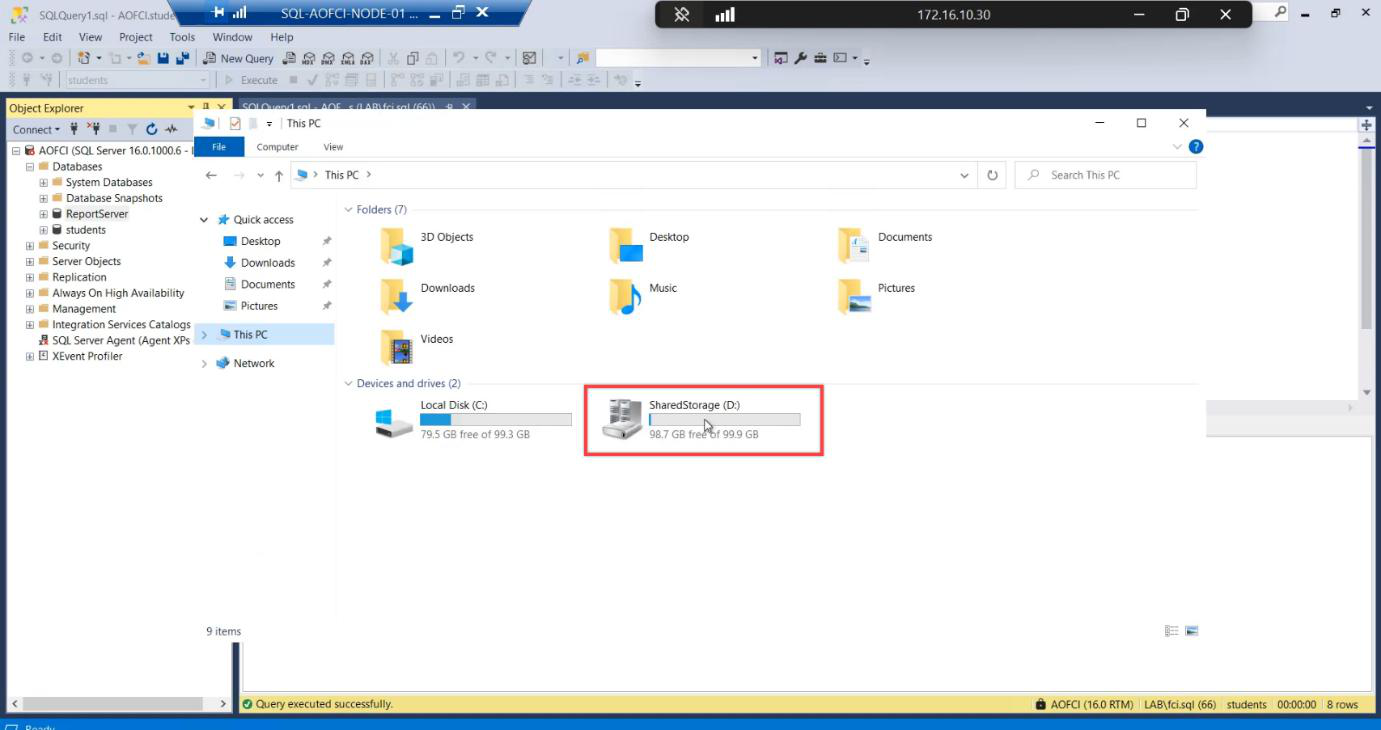Open the Window menu in SSMS
The height and width of the screenshot is (730, 1381).
point(232,37)
